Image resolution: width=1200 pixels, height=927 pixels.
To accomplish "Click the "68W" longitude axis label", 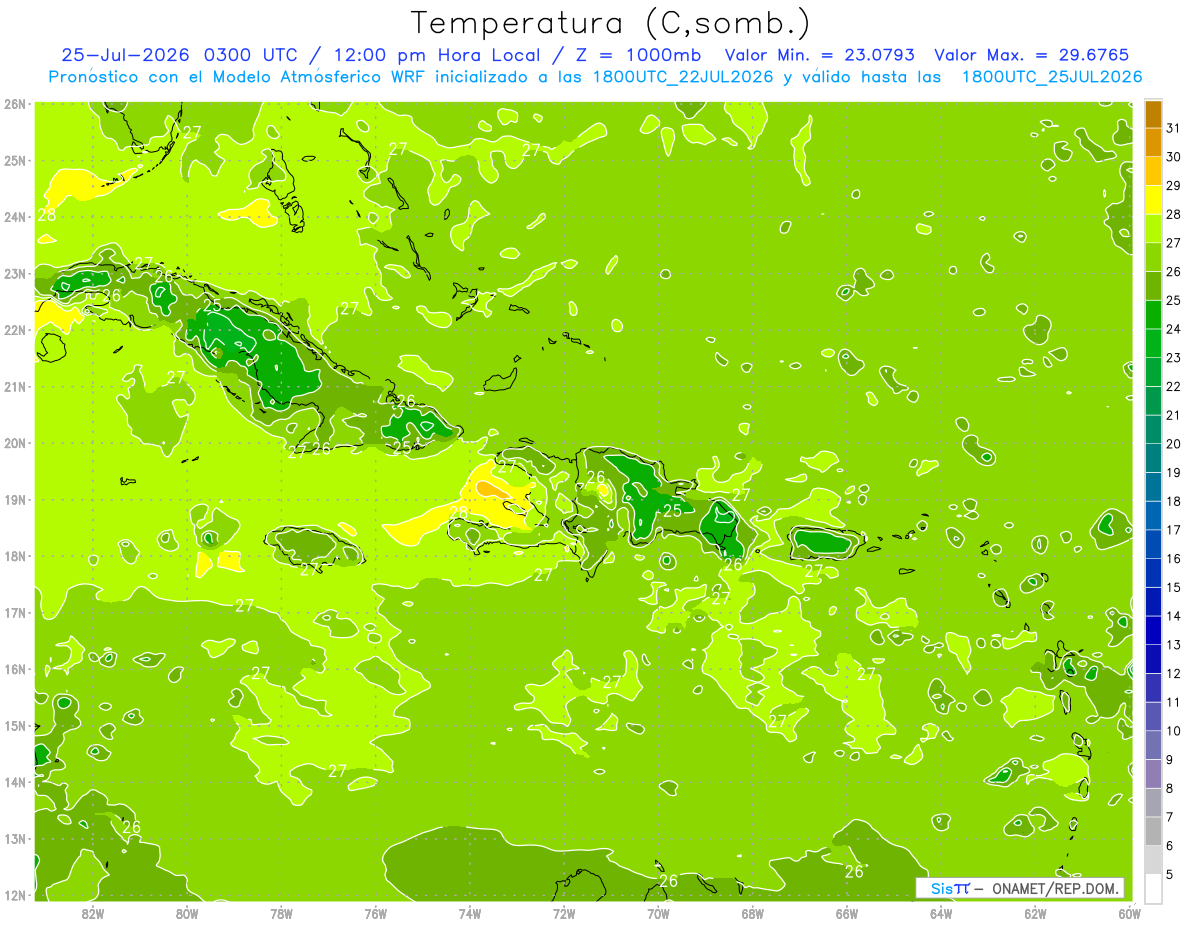I will coord(752,913).
